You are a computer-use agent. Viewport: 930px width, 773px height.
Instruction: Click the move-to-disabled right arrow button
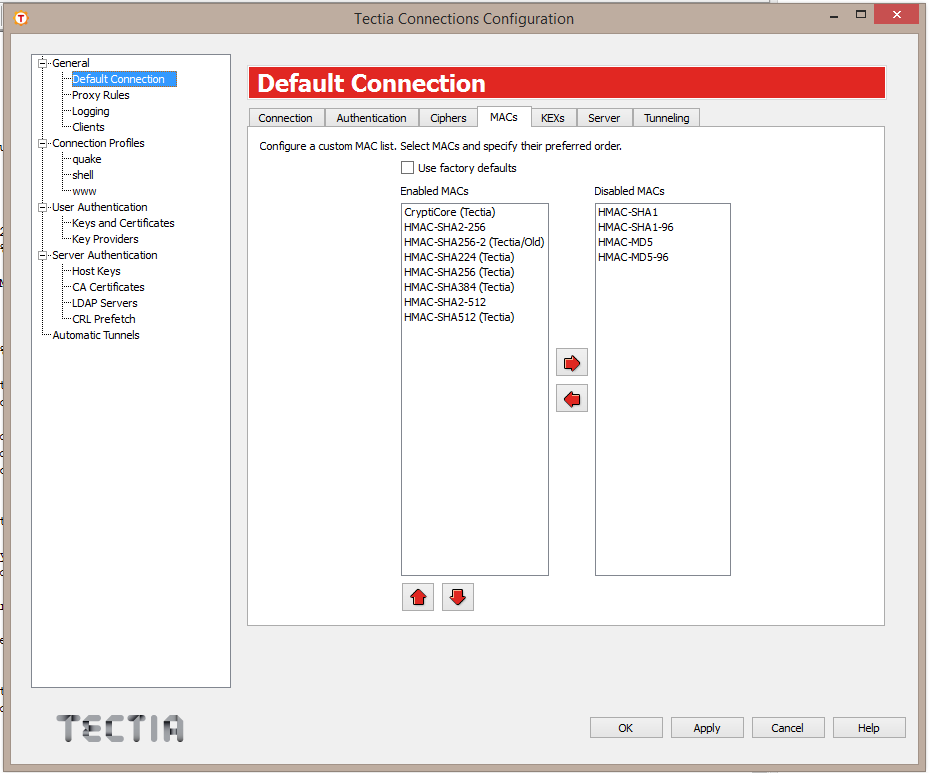coord(572,362)
